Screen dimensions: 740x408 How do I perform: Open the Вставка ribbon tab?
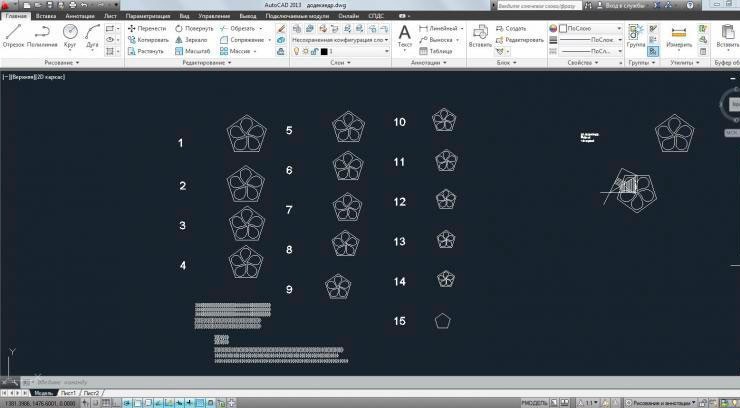[x=46, y=17]
